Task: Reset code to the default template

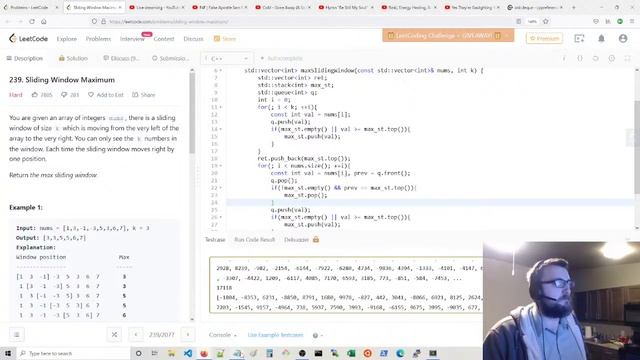Action: coord(596,58)
